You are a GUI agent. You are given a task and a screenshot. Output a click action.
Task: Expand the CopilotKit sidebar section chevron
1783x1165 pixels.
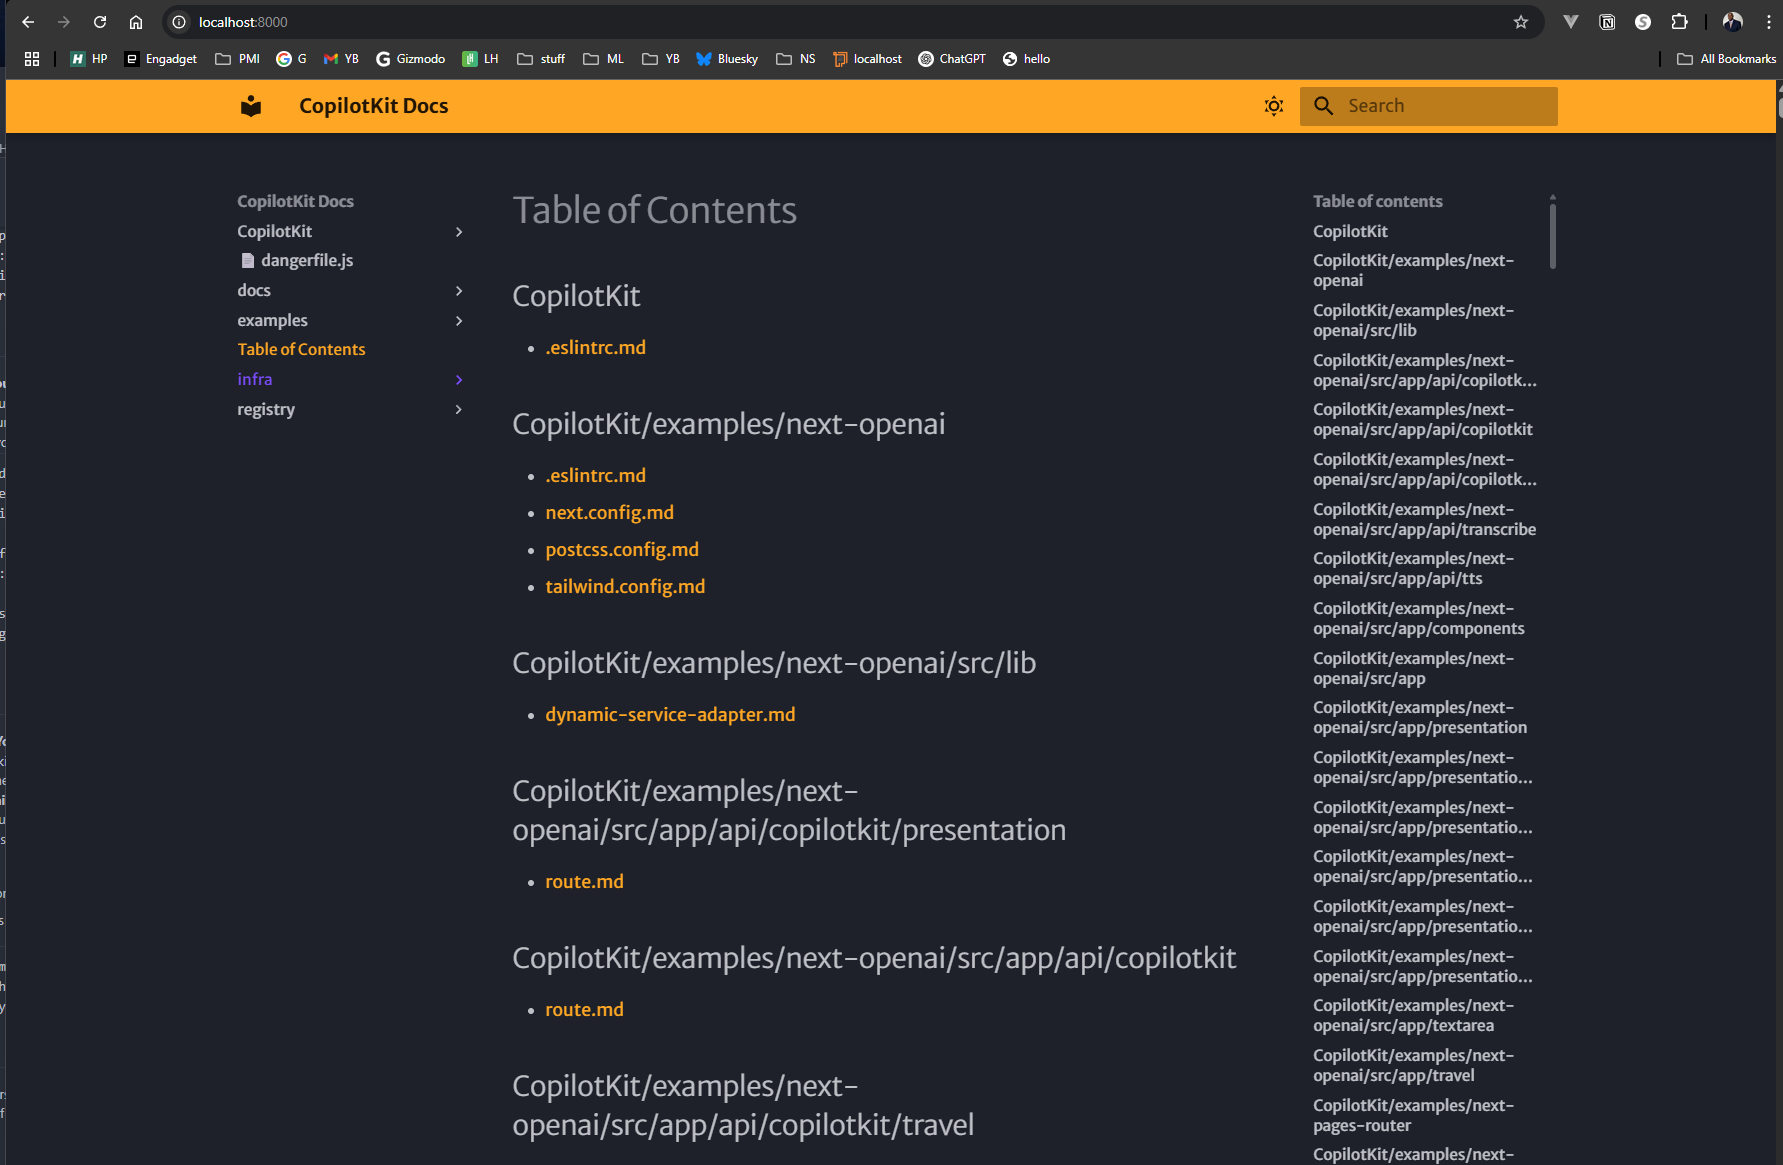tap(459, 232)
